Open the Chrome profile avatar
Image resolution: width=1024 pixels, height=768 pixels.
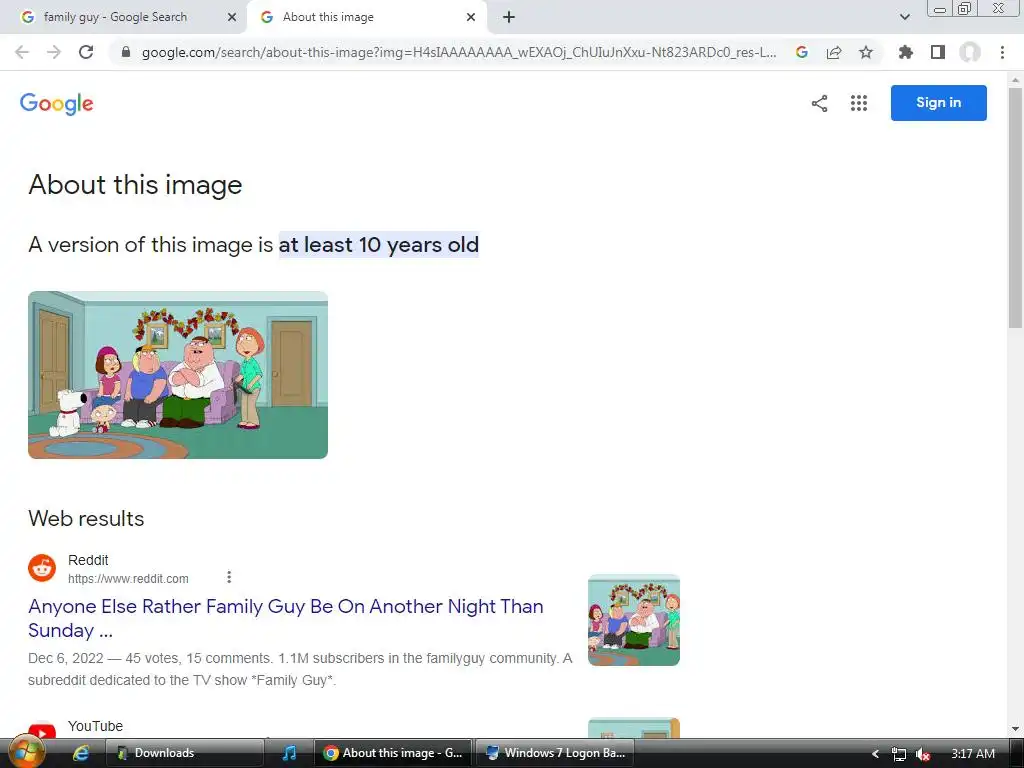point(970,52)
